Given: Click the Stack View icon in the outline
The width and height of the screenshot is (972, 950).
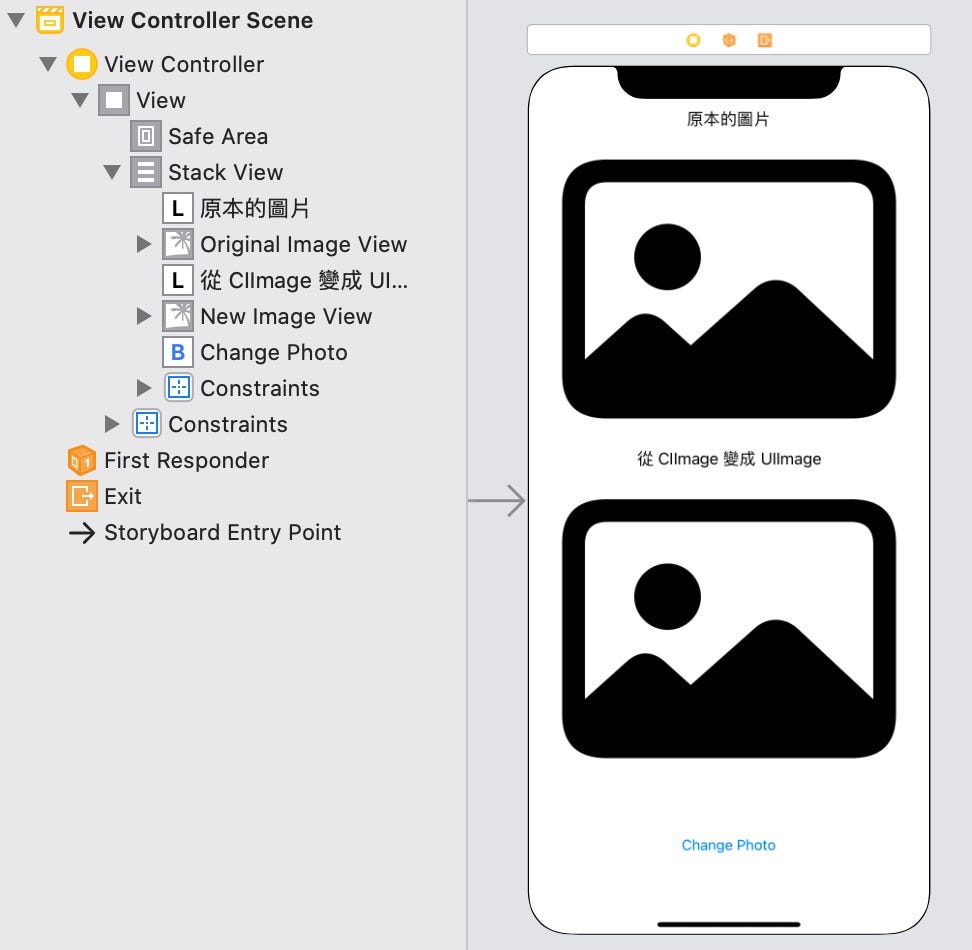Looking at the screenshot, I should click(145, 172).
